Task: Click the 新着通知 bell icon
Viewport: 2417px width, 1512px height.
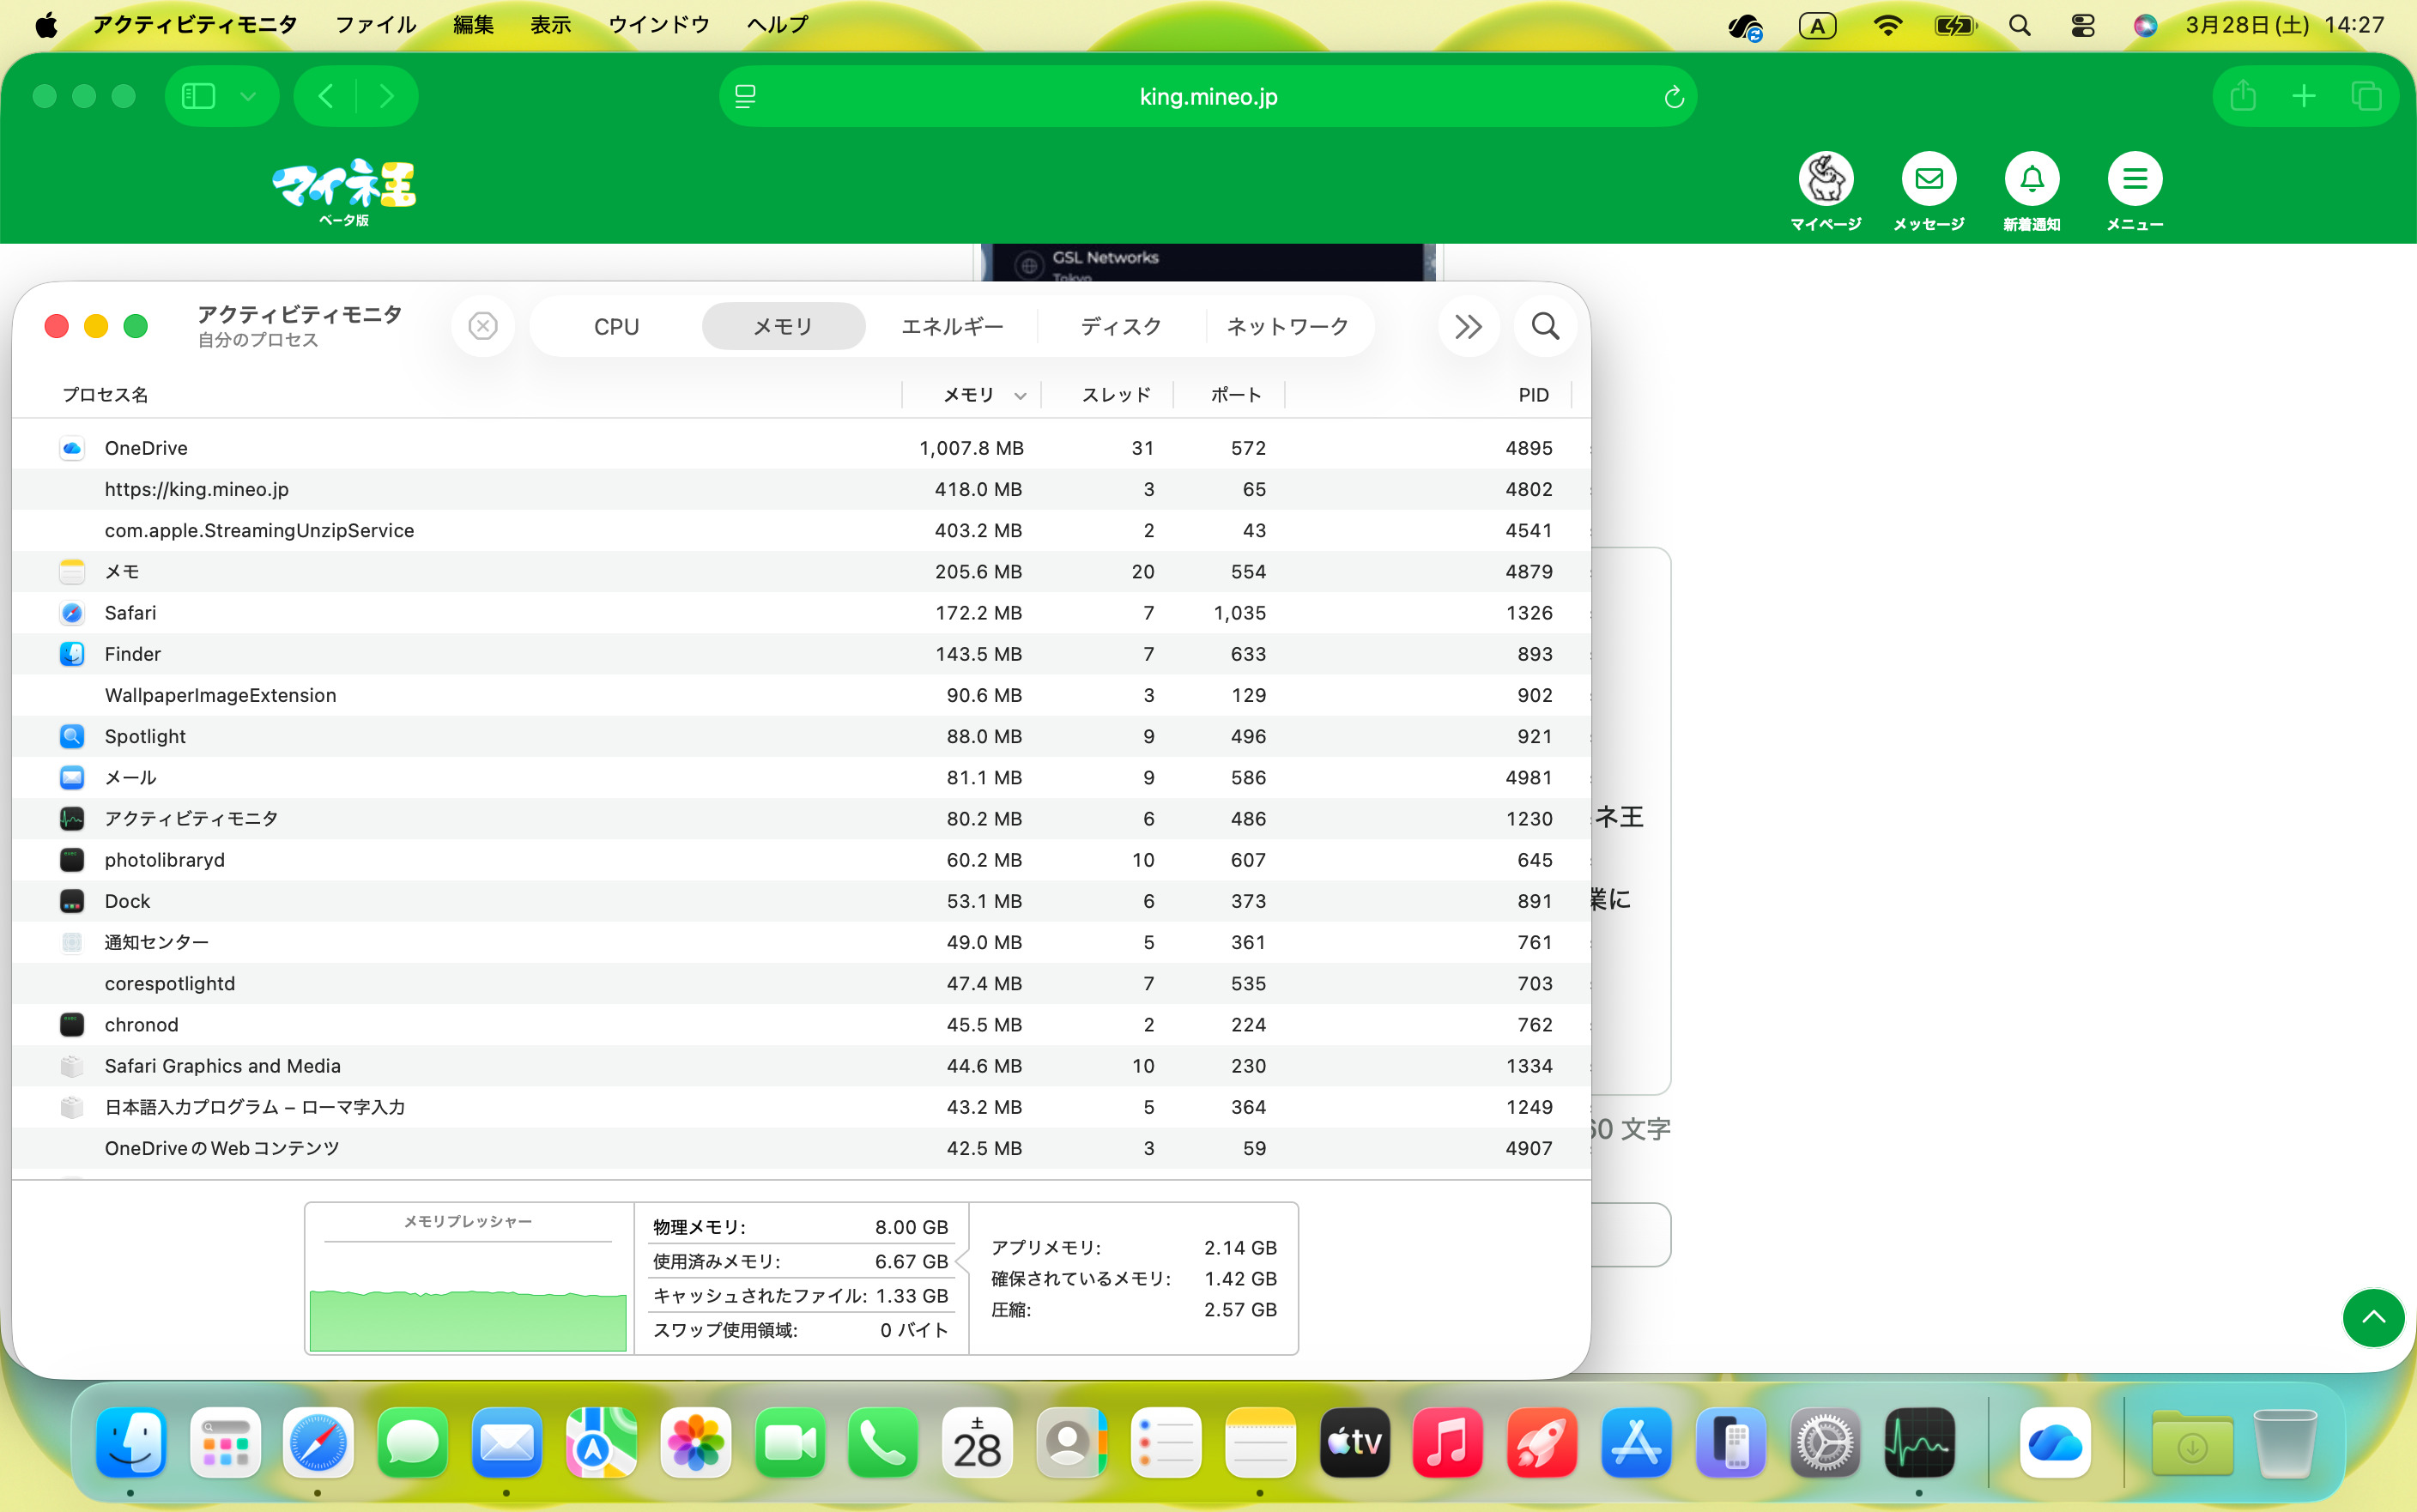Action: tap(2031, 180)
